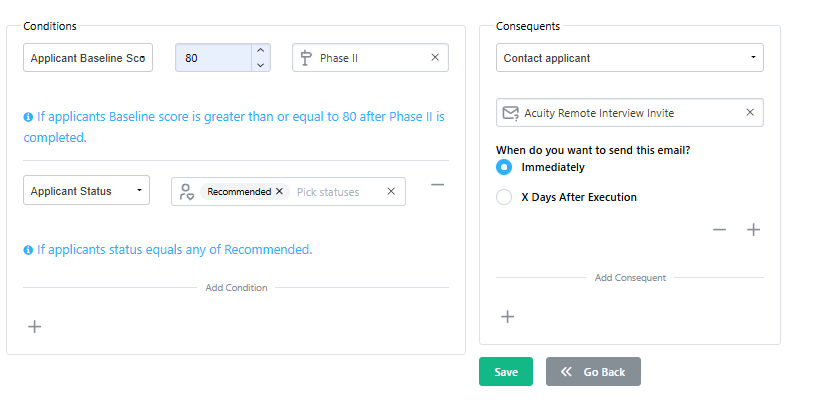
Task: Click the Go Back button
Action: tap(593, 372)
